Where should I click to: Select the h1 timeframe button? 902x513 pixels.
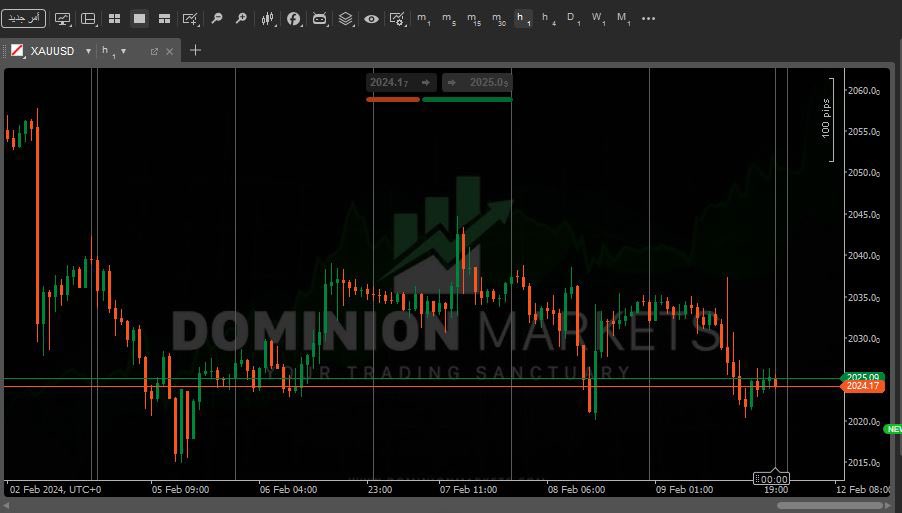(523, 19)
